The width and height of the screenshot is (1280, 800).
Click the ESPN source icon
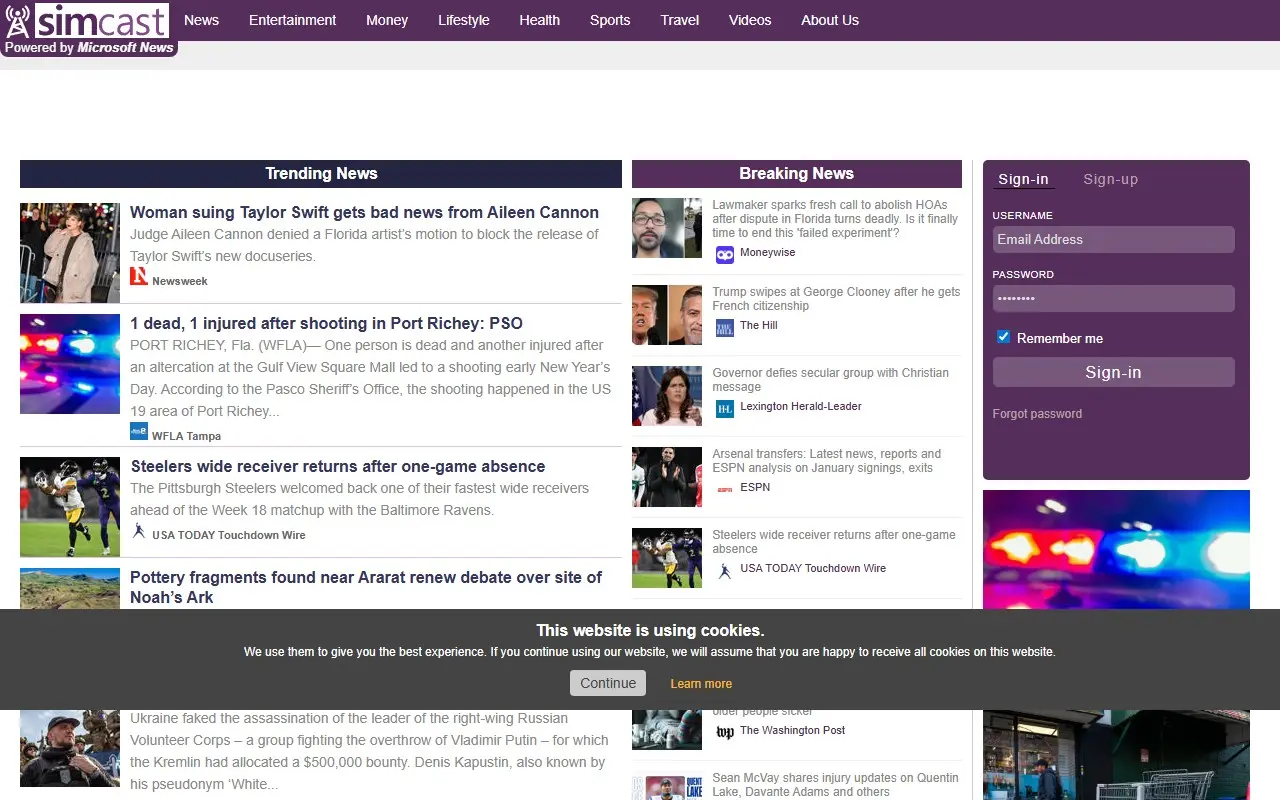coord(725,489)
